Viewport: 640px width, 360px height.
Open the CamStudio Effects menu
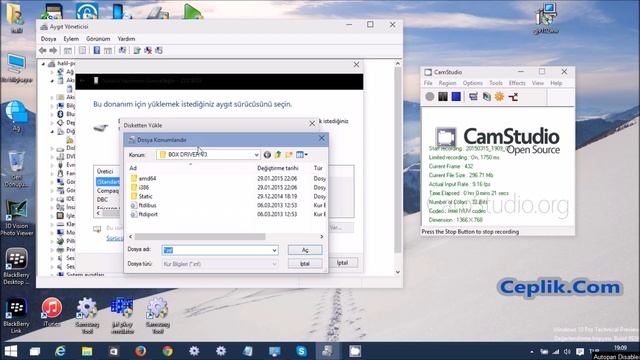517,83
